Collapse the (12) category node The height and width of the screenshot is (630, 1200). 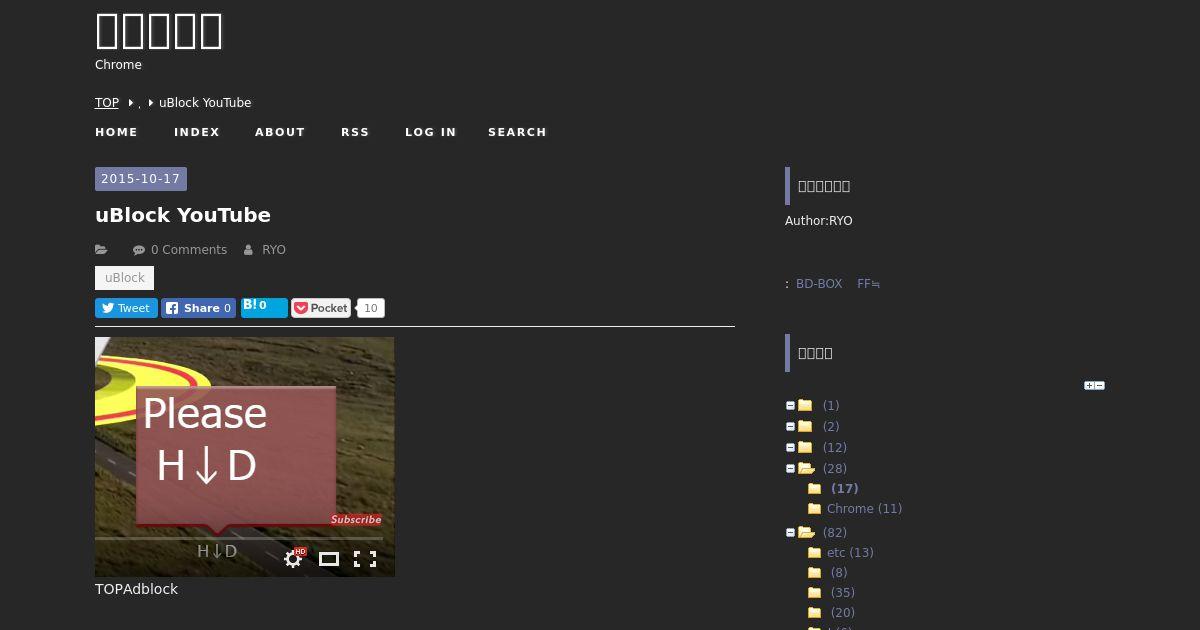point(790,448)
